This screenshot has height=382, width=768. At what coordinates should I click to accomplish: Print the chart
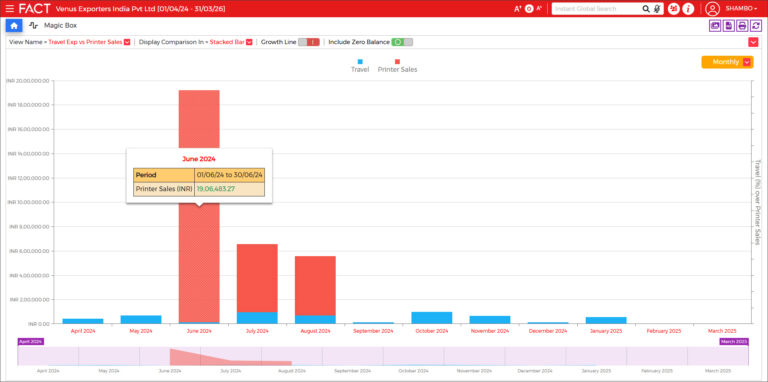(743, 26)
